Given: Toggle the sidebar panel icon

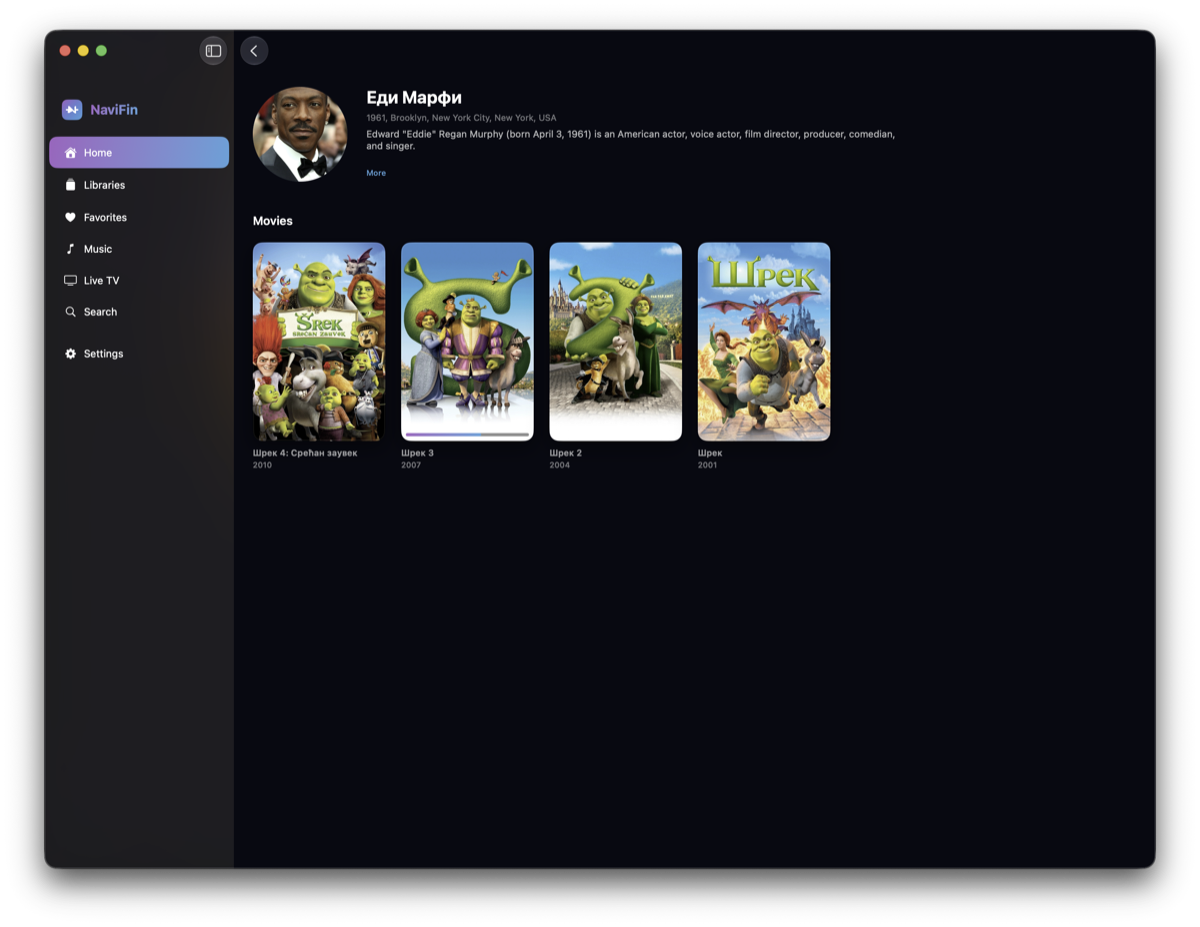Looking at the screenshot, I should tap(213, 51).
